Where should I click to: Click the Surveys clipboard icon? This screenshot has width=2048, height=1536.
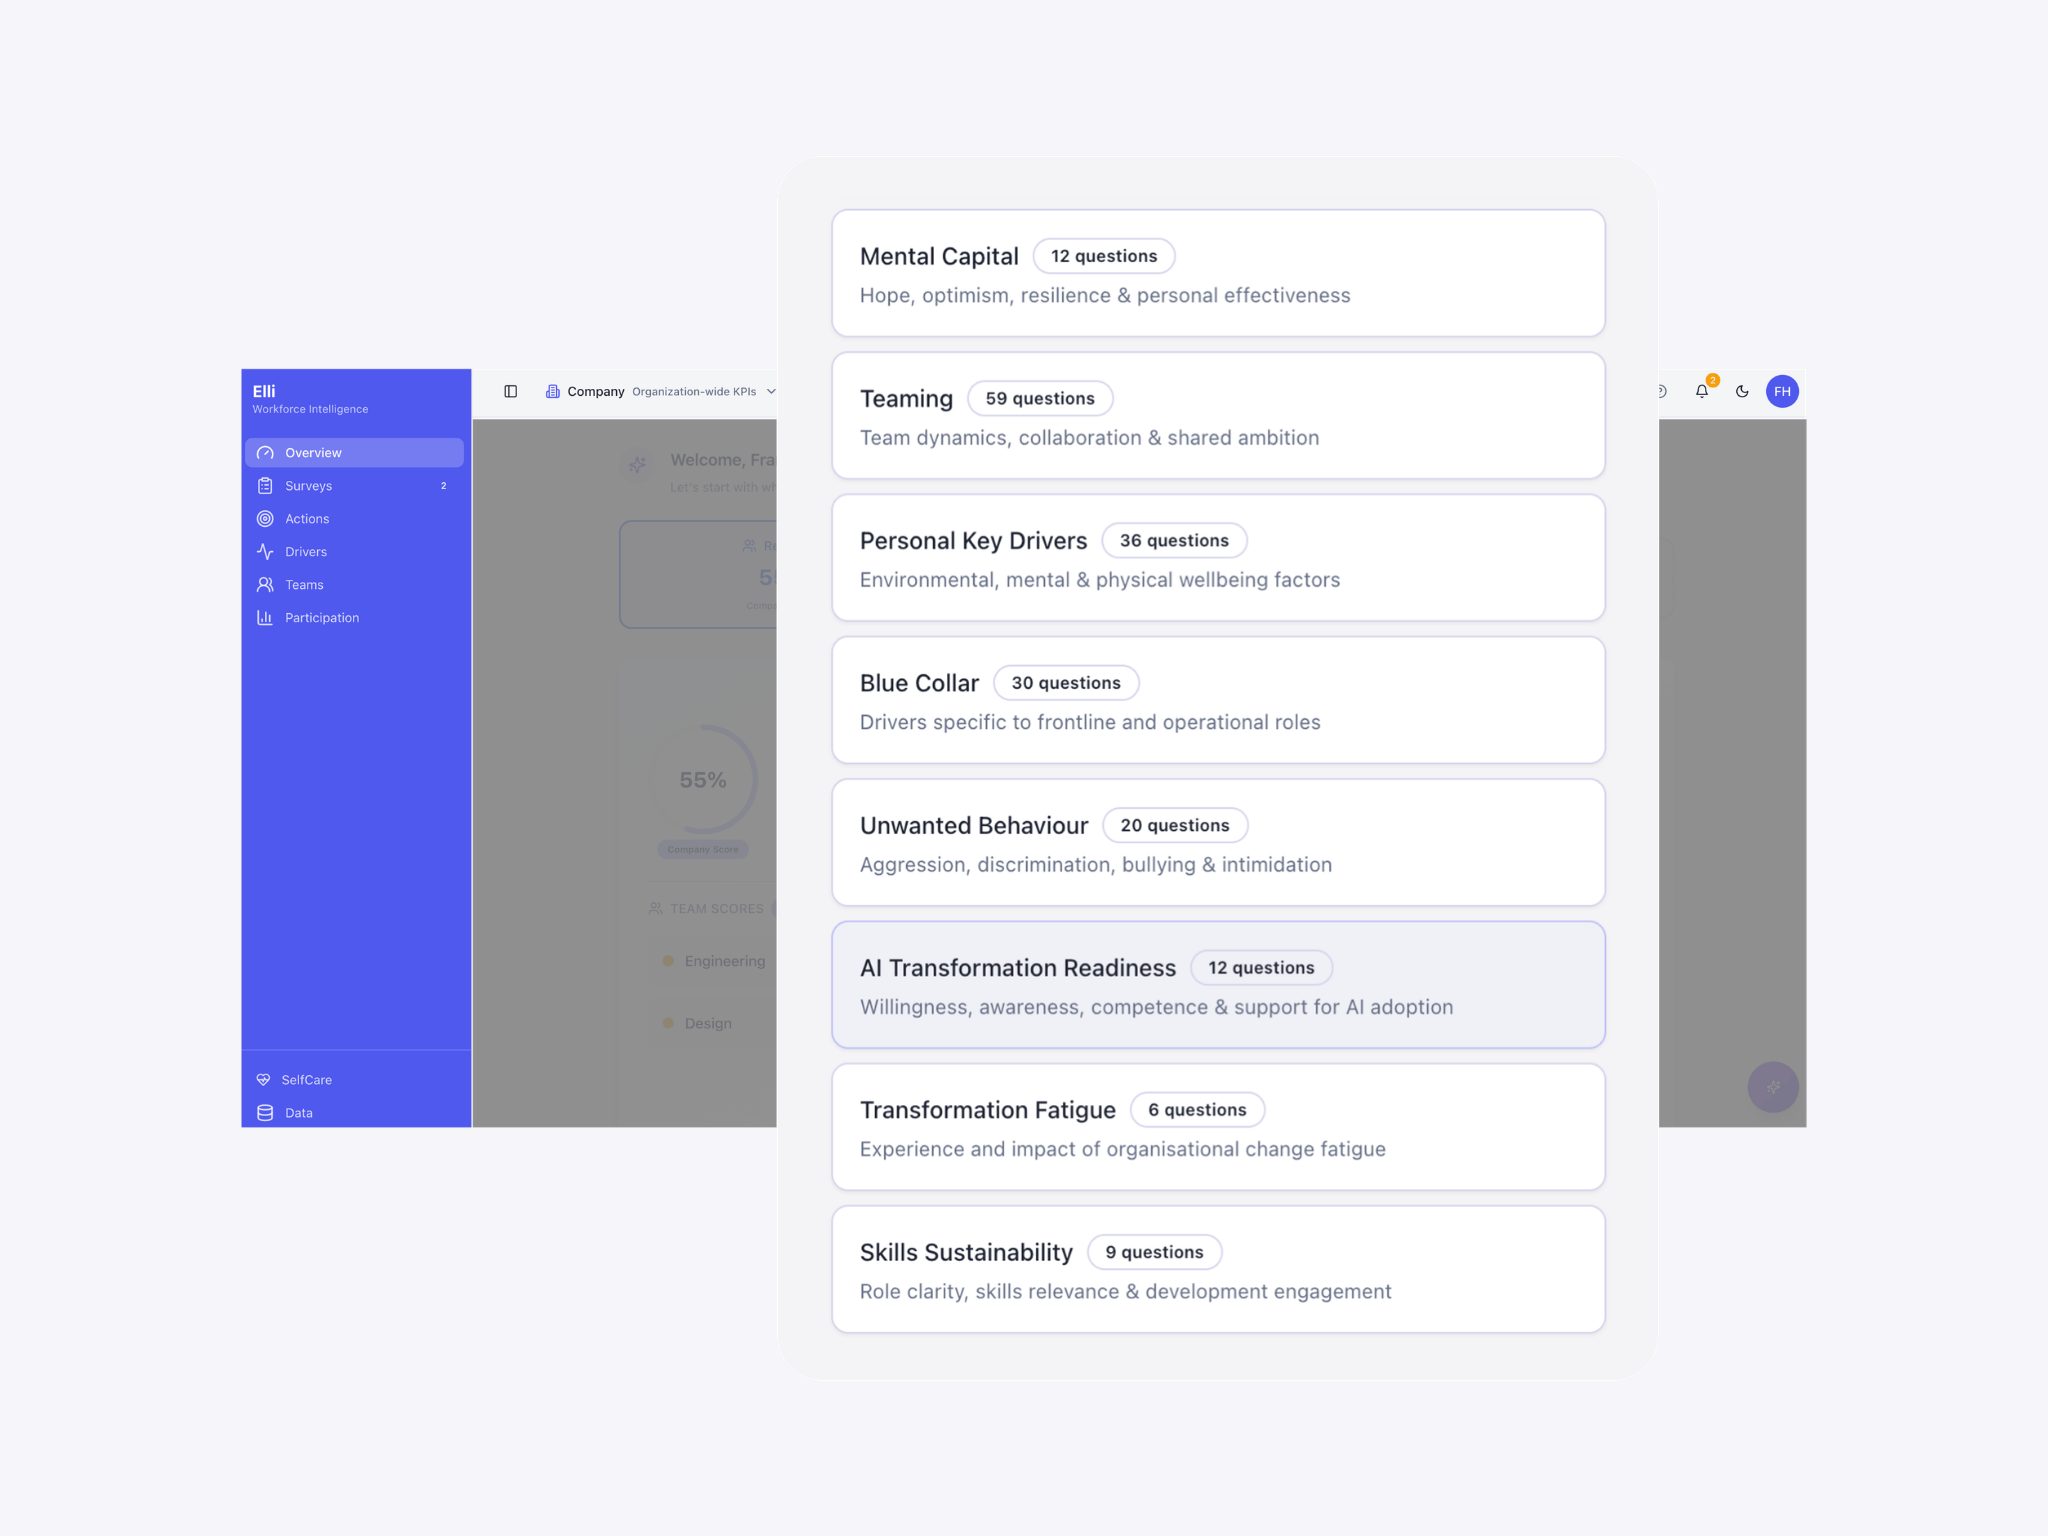tap(265, 486)
